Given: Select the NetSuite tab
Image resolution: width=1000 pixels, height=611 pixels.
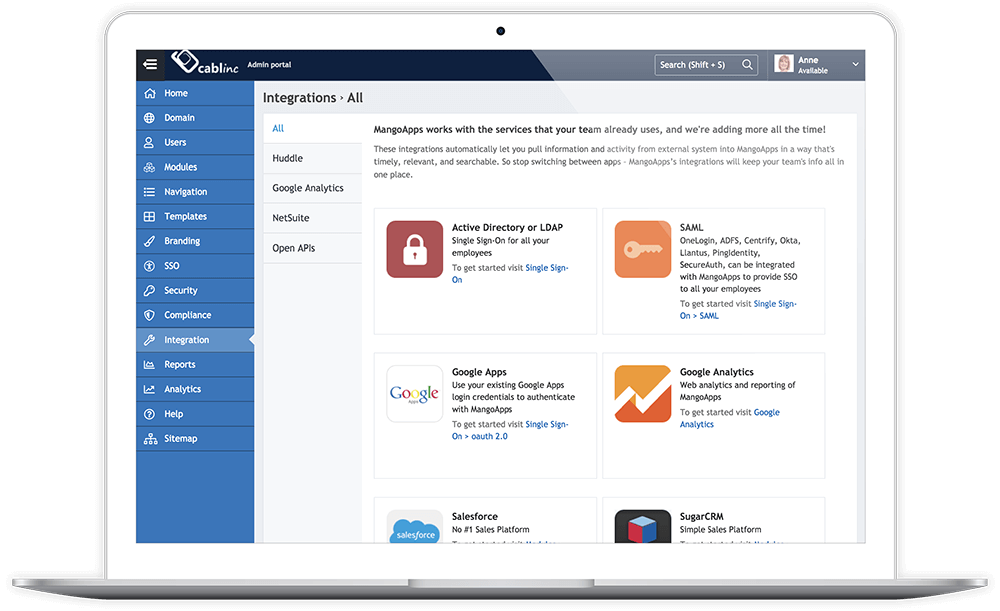Looking at the screenshot, I should (x=312, y=218).
